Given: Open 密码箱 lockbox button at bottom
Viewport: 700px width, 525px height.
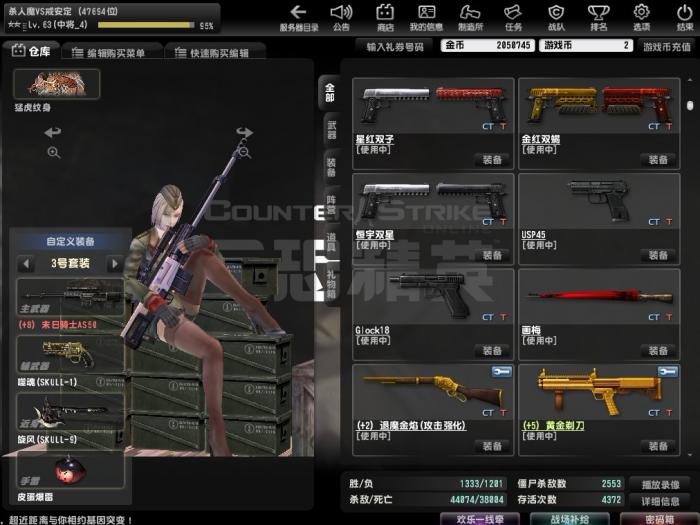Looking at the screenshot, I should coord(659,519).
